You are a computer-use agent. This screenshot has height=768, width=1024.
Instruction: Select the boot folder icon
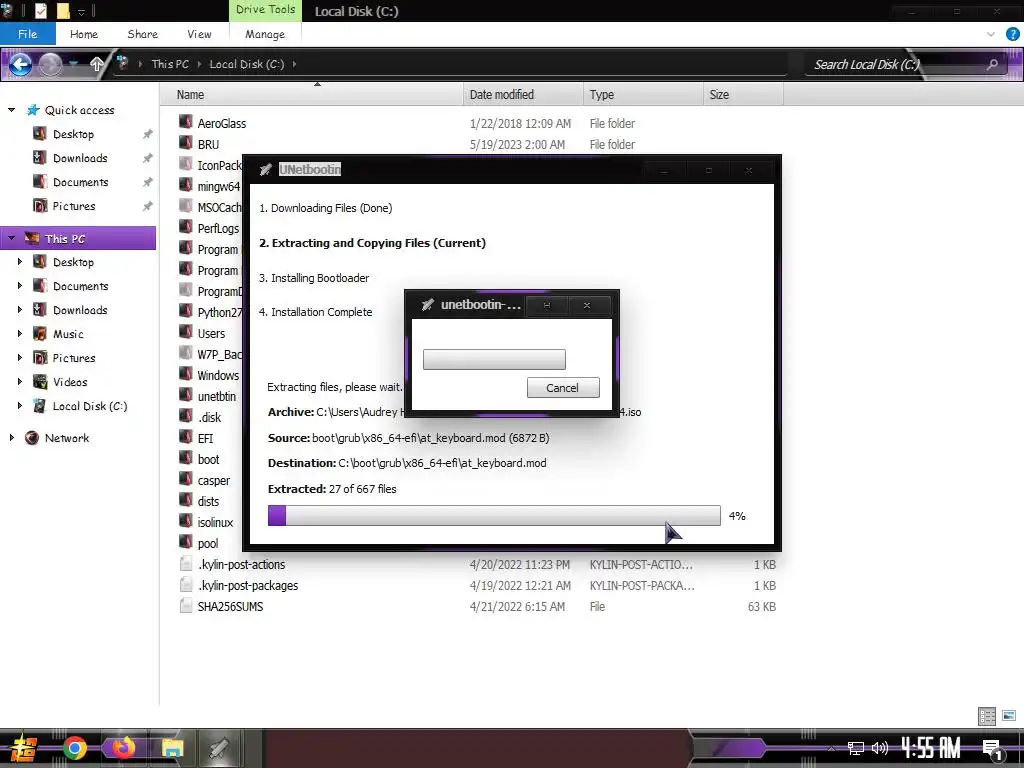(x=186, y=458)
